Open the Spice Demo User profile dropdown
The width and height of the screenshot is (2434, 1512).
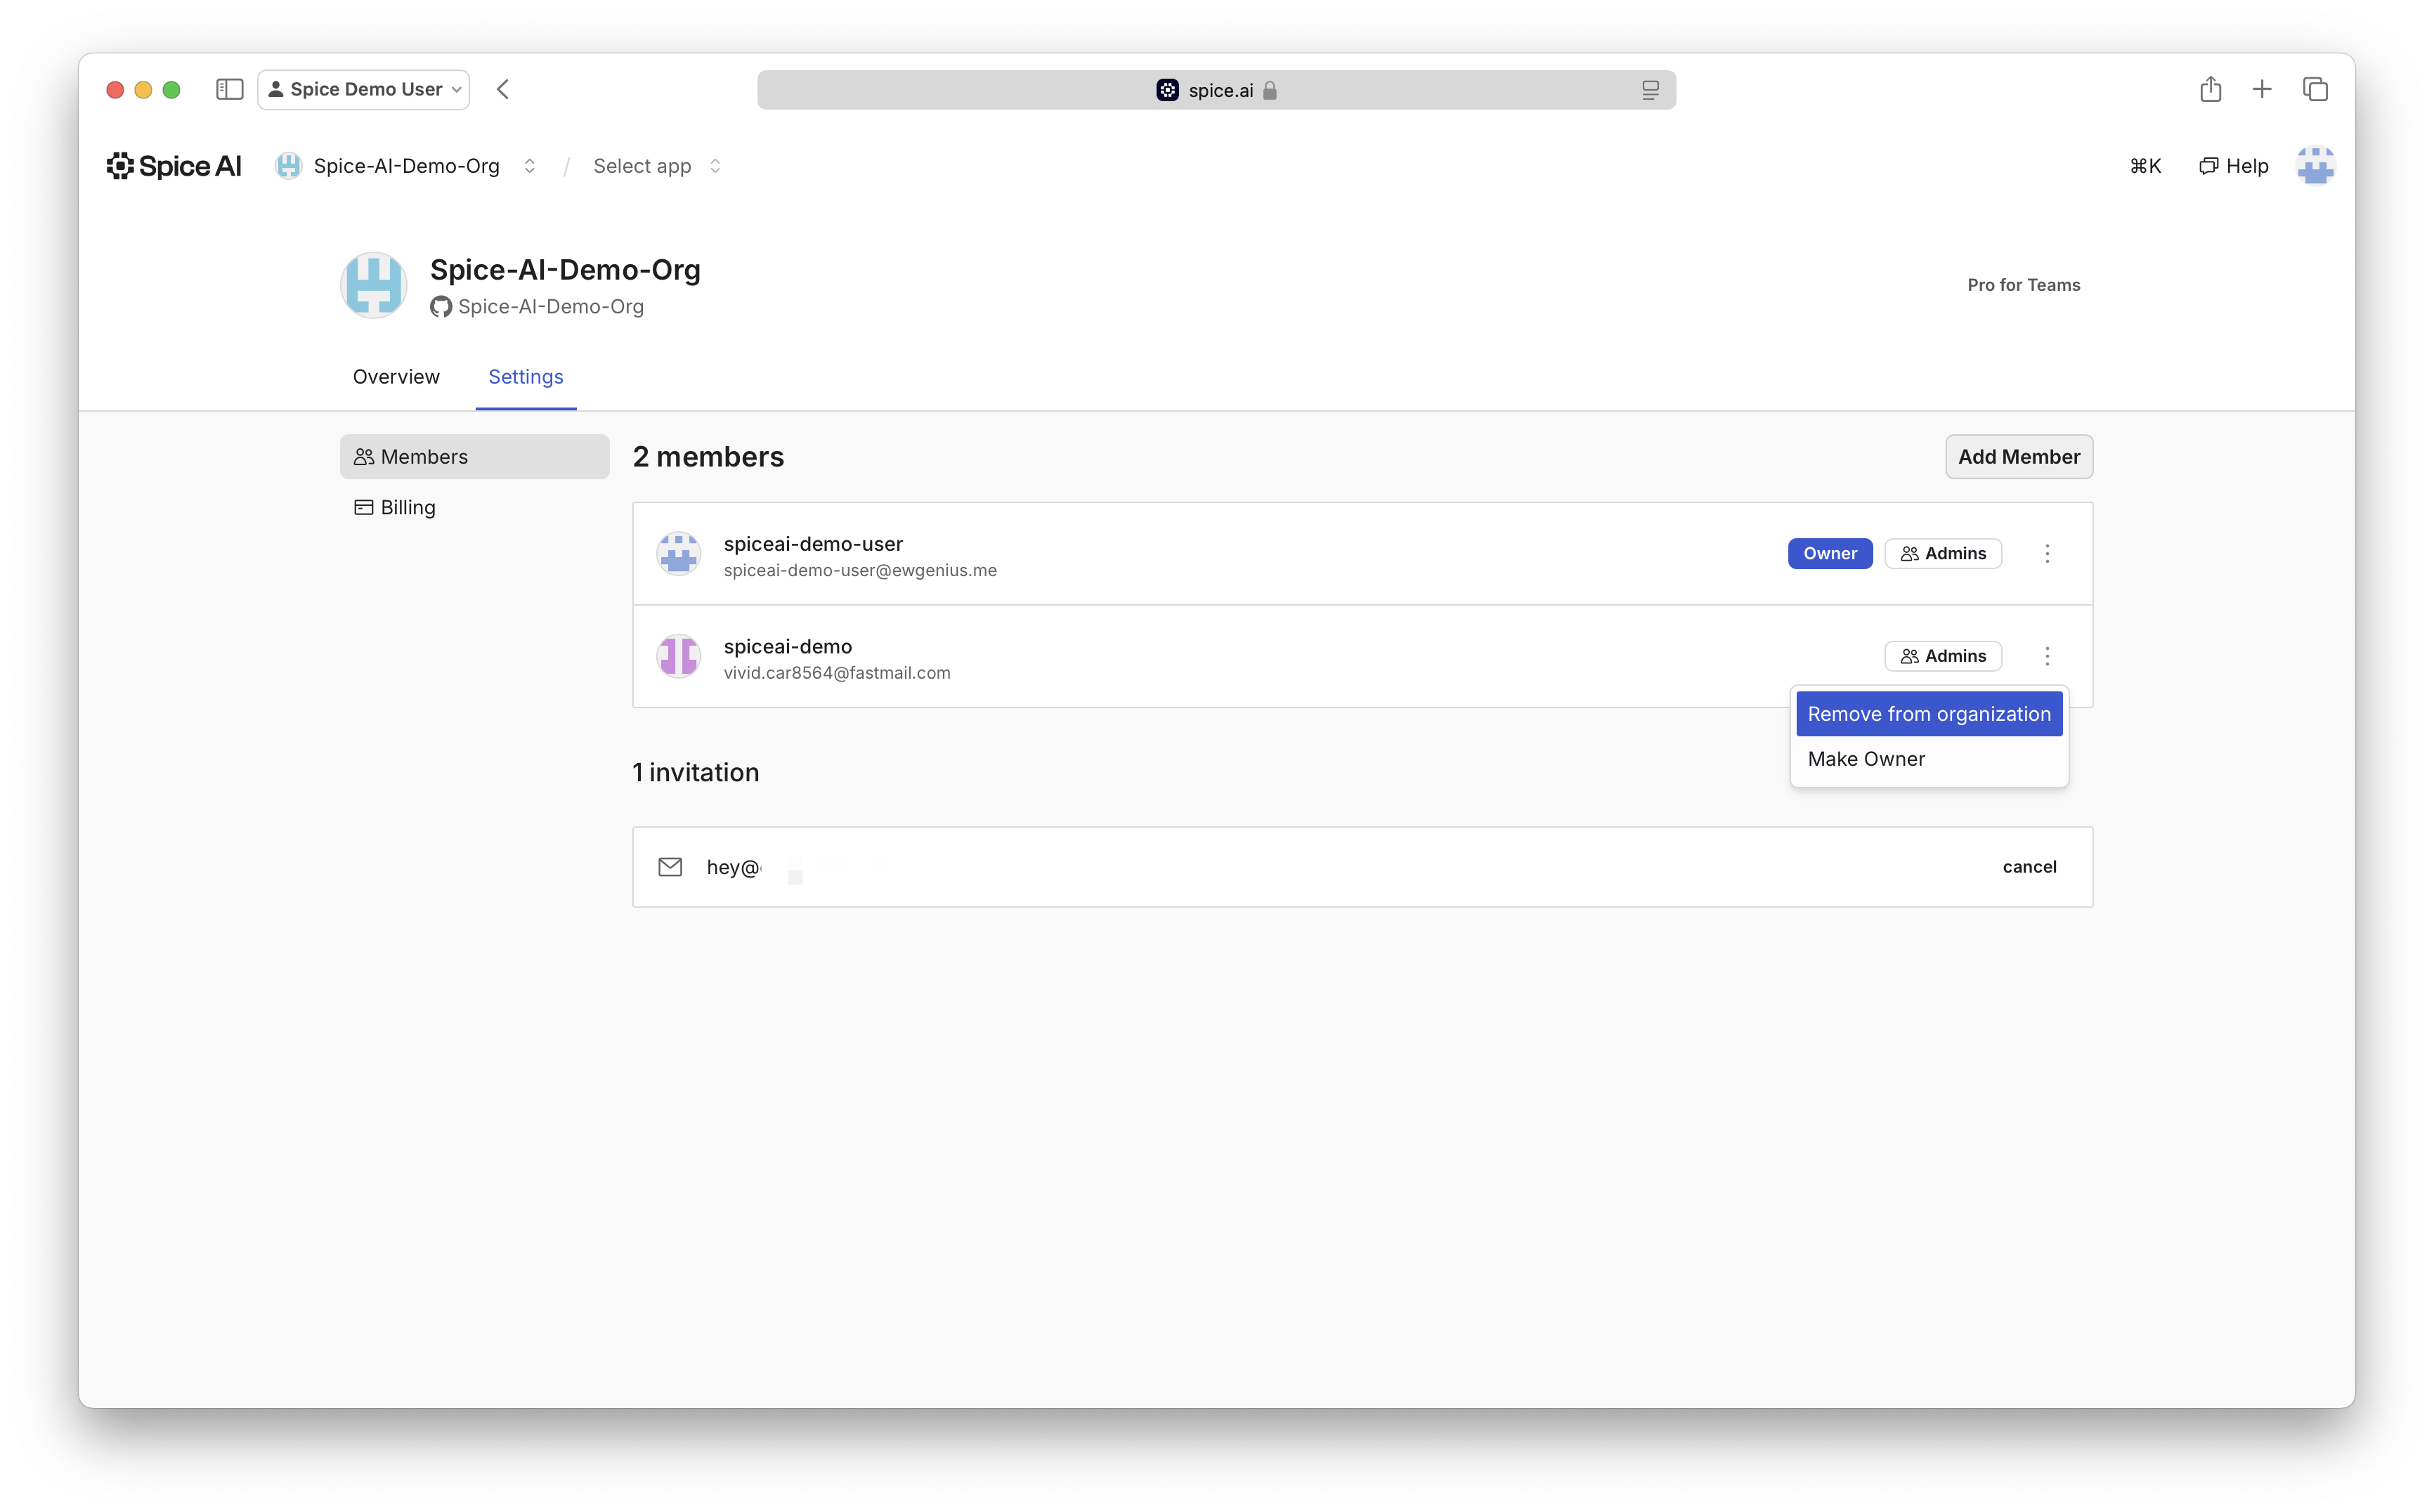coord(364,89)
